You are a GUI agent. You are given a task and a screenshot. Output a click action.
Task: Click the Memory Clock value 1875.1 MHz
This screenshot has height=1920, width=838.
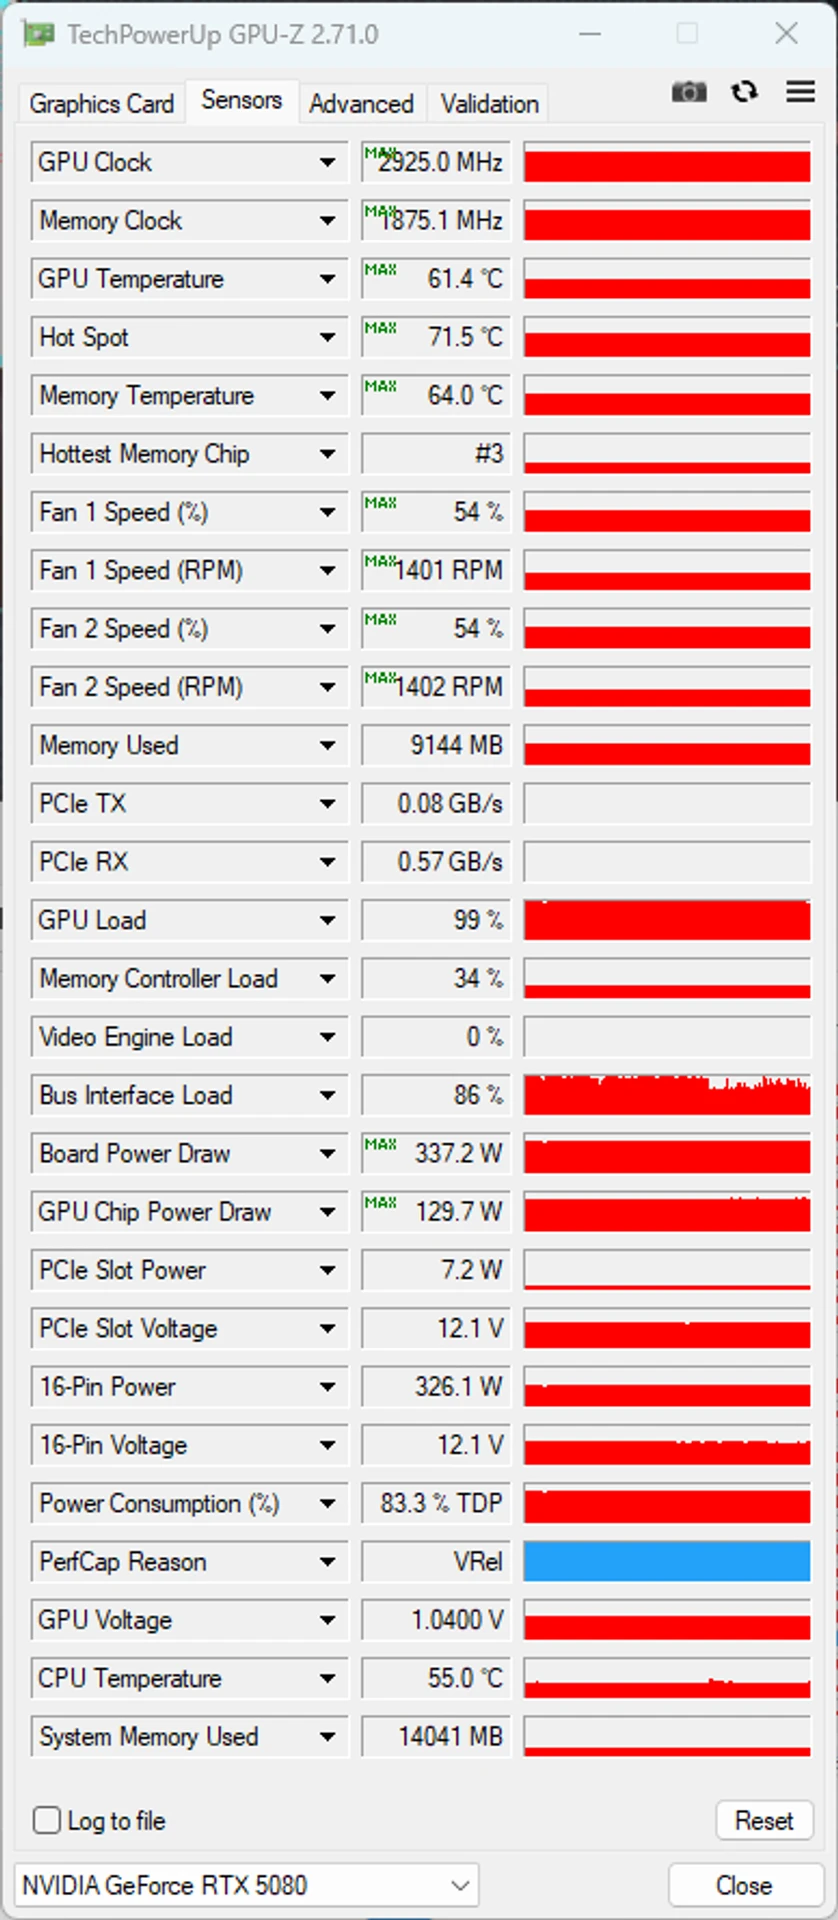pyautogui.click(x=436, y=220)
